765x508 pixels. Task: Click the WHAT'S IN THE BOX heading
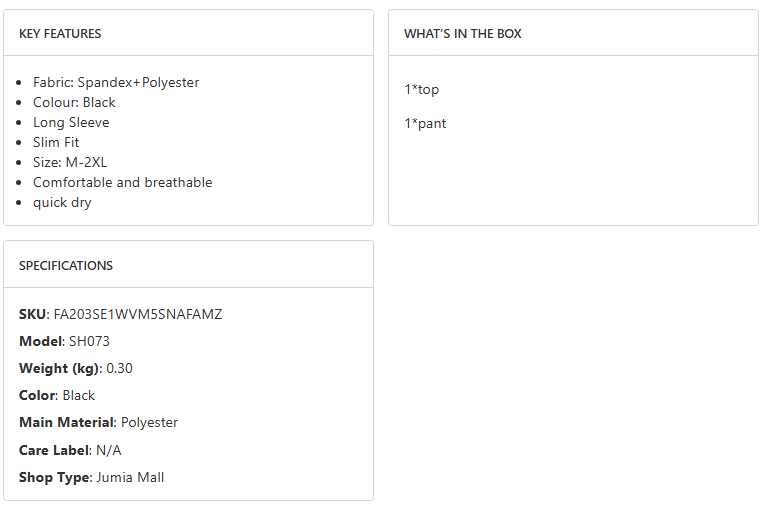pos(463,34)
